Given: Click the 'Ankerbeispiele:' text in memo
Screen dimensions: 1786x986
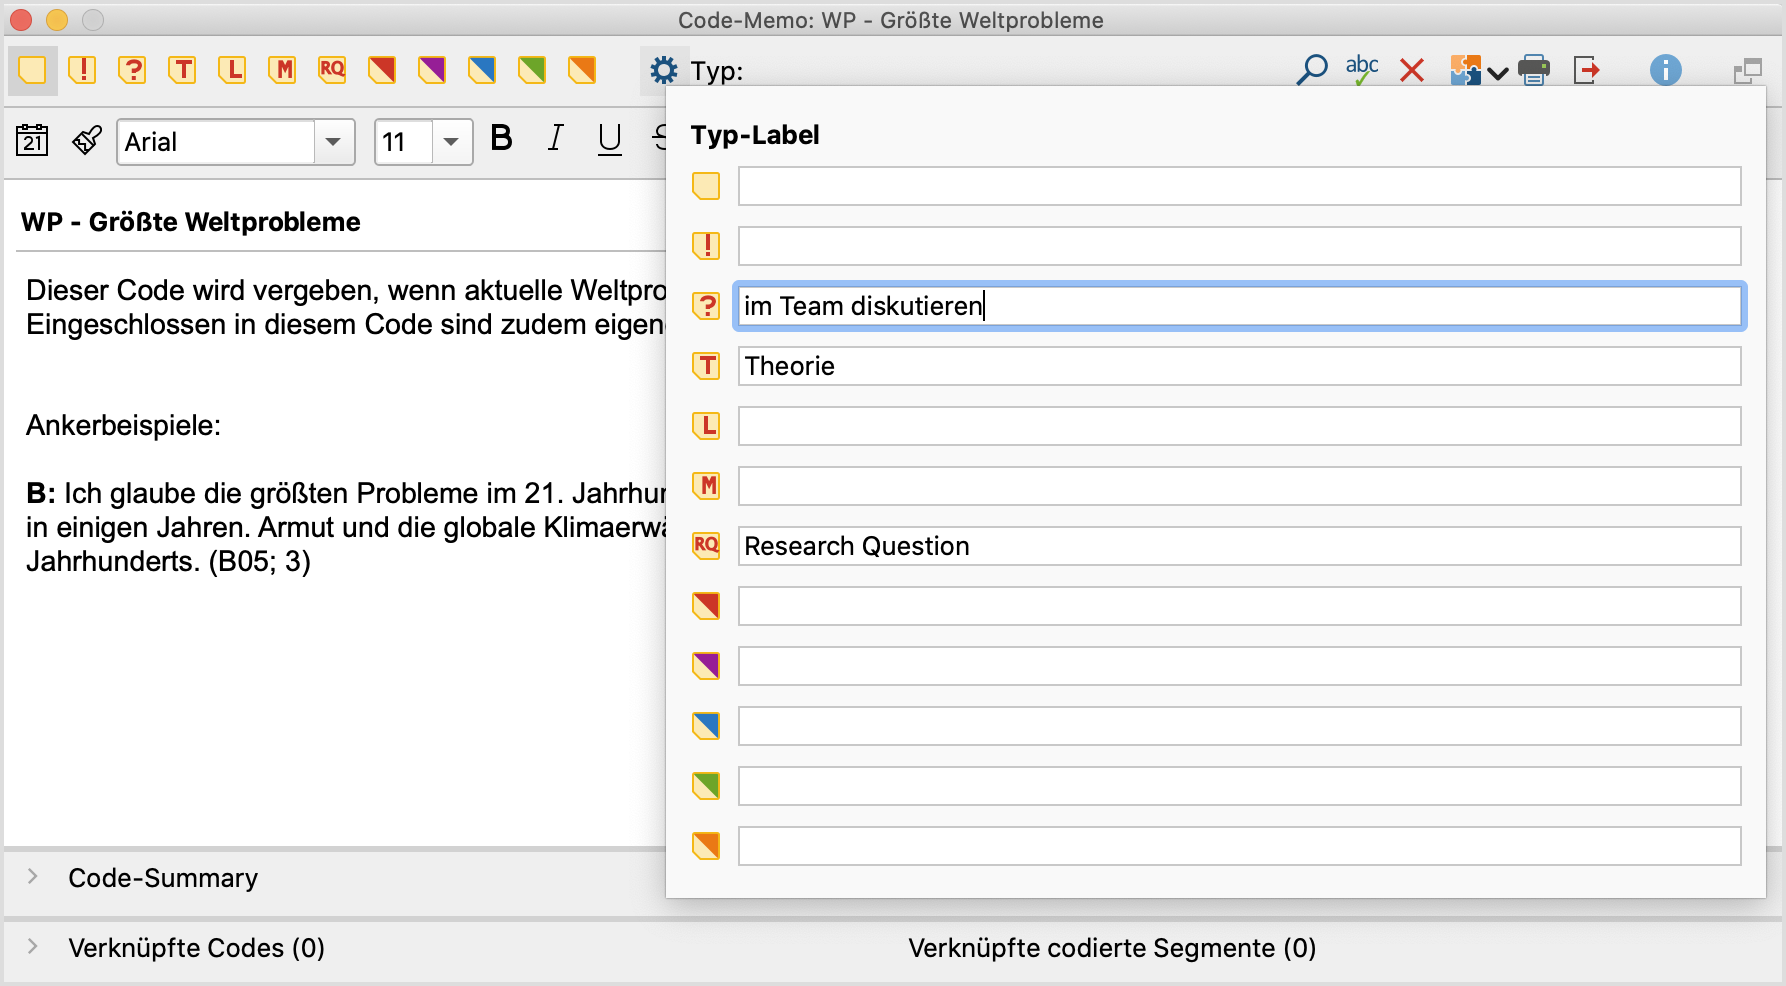Looking at the screenshot, I should [124, 426].
